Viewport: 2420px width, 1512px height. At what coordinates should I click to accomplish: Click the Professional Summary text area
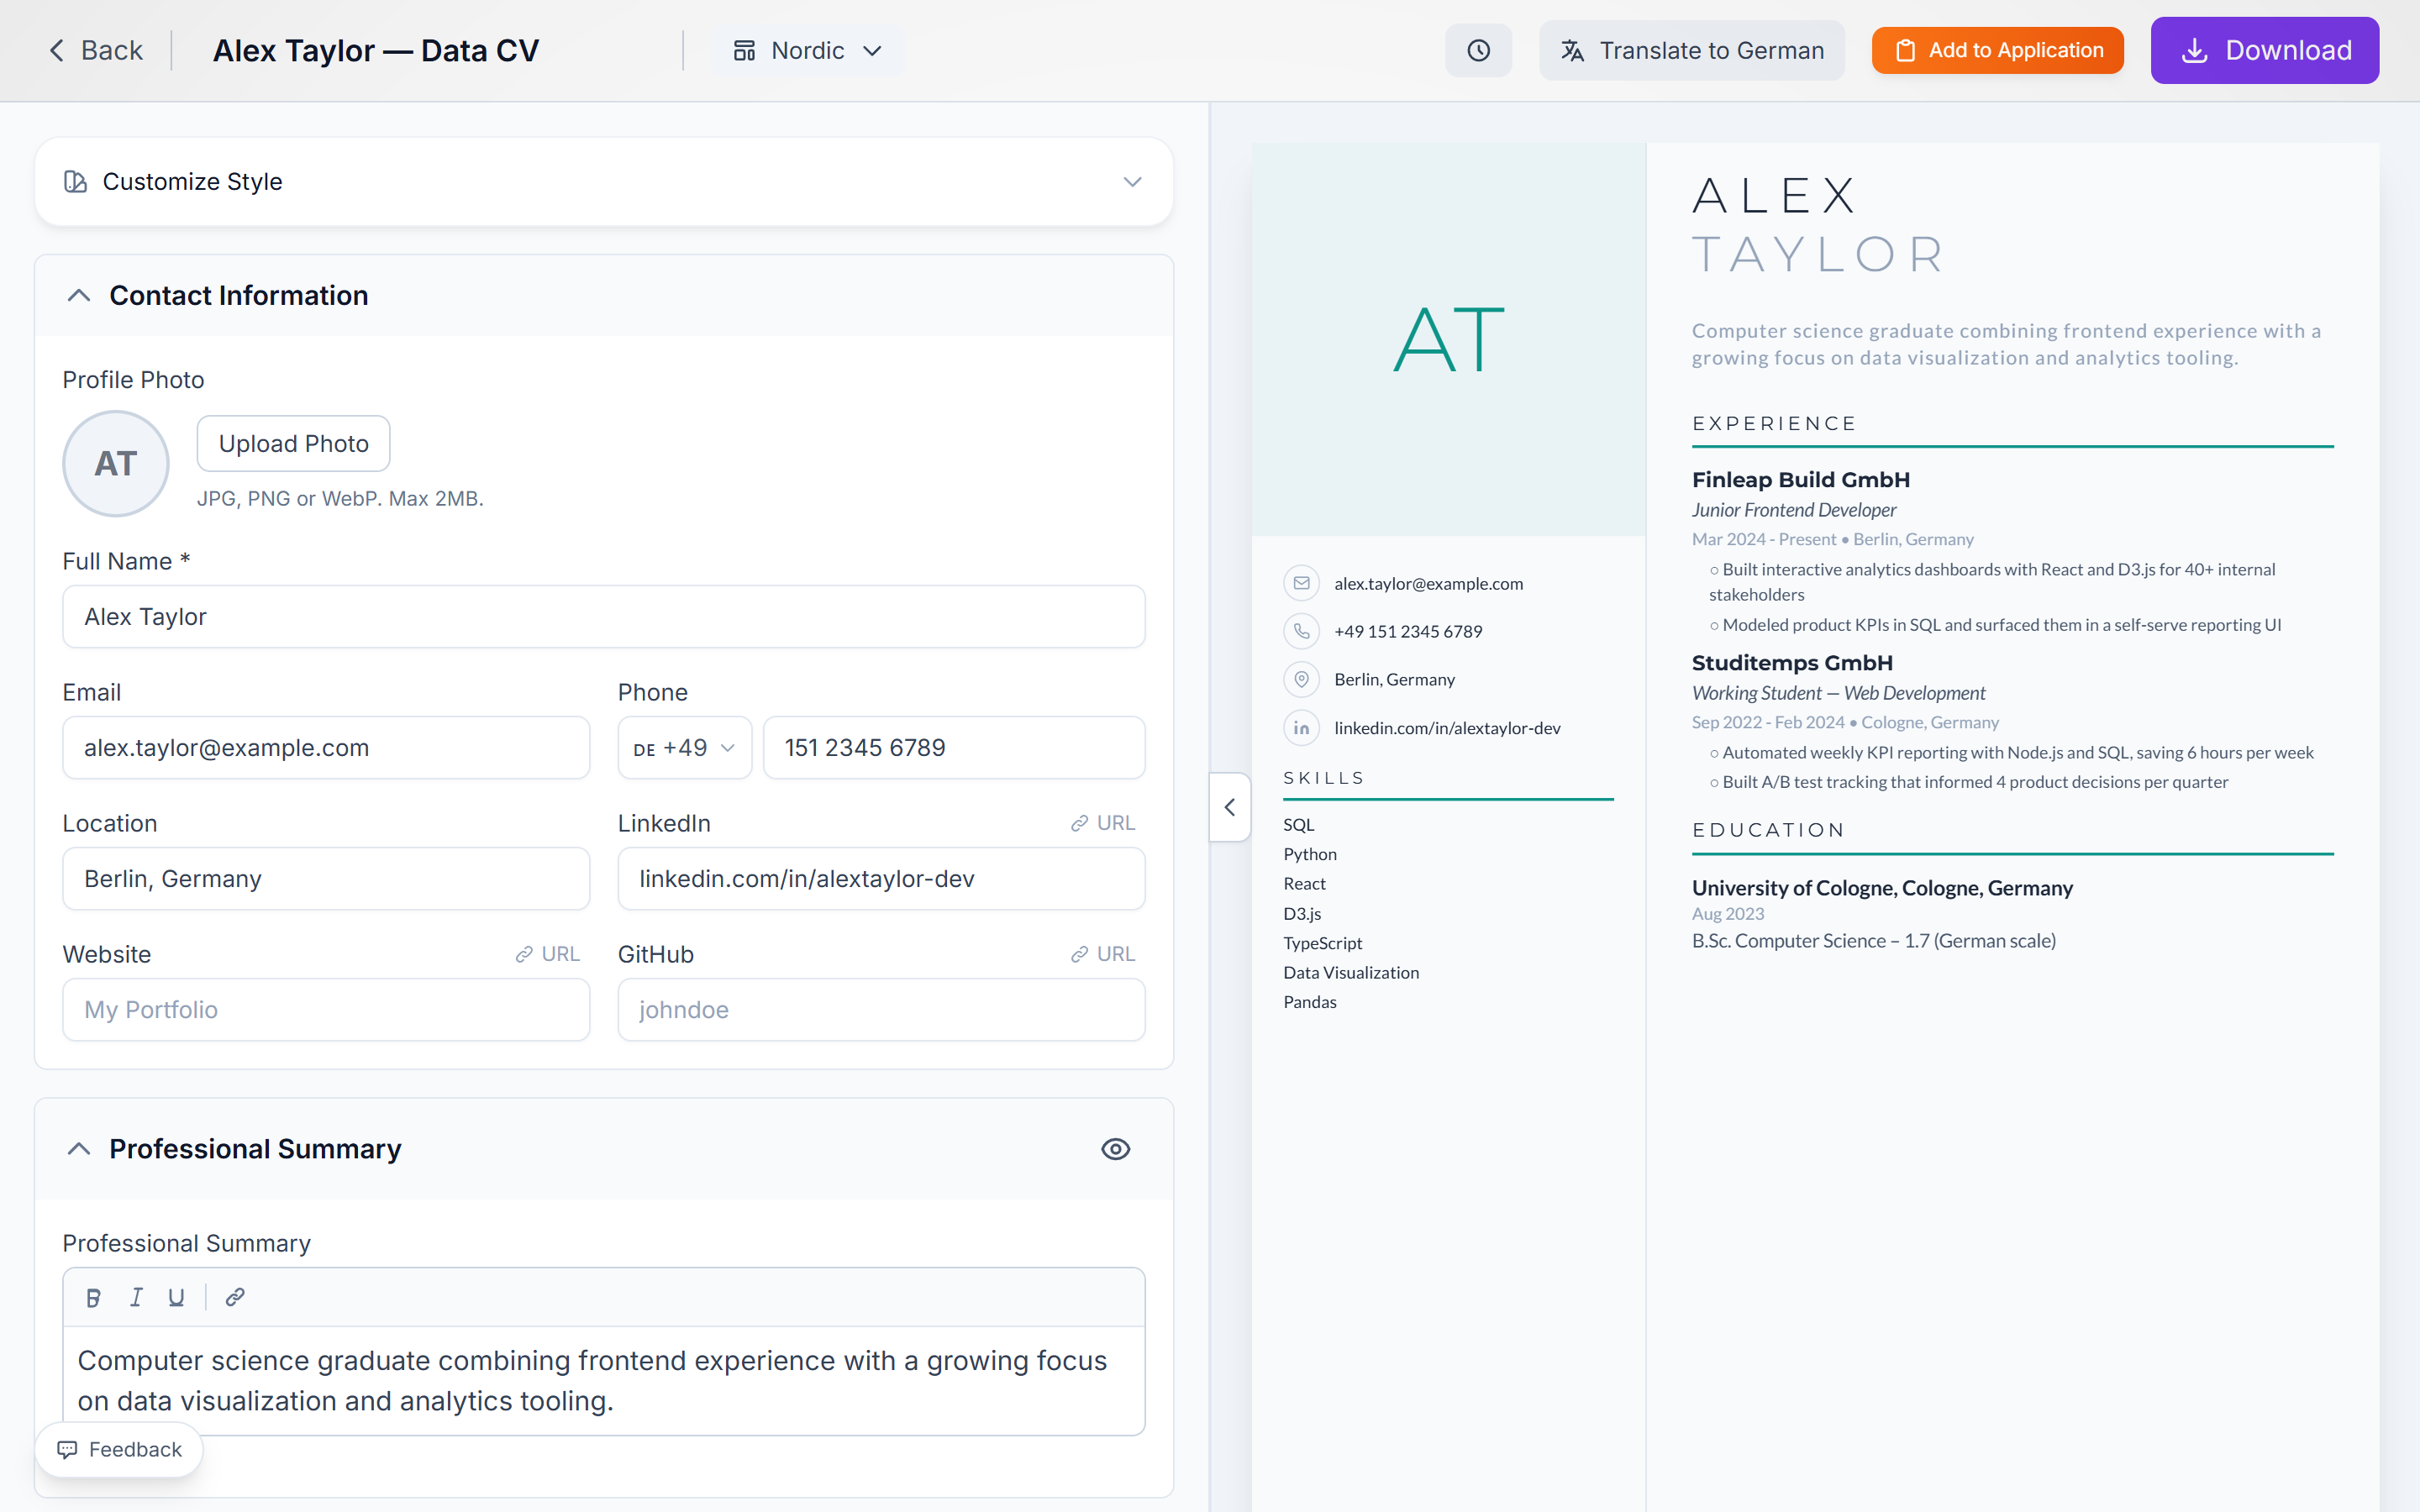(604, 1380)
